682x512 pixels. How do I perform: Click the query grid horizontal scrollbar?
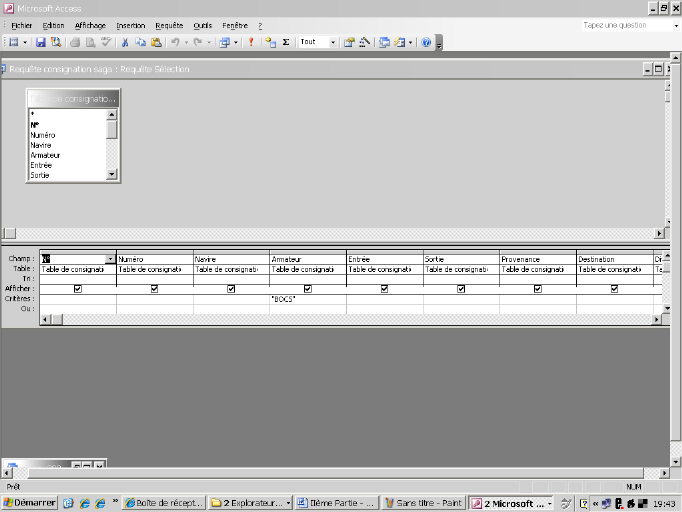(x=350, y=319)
